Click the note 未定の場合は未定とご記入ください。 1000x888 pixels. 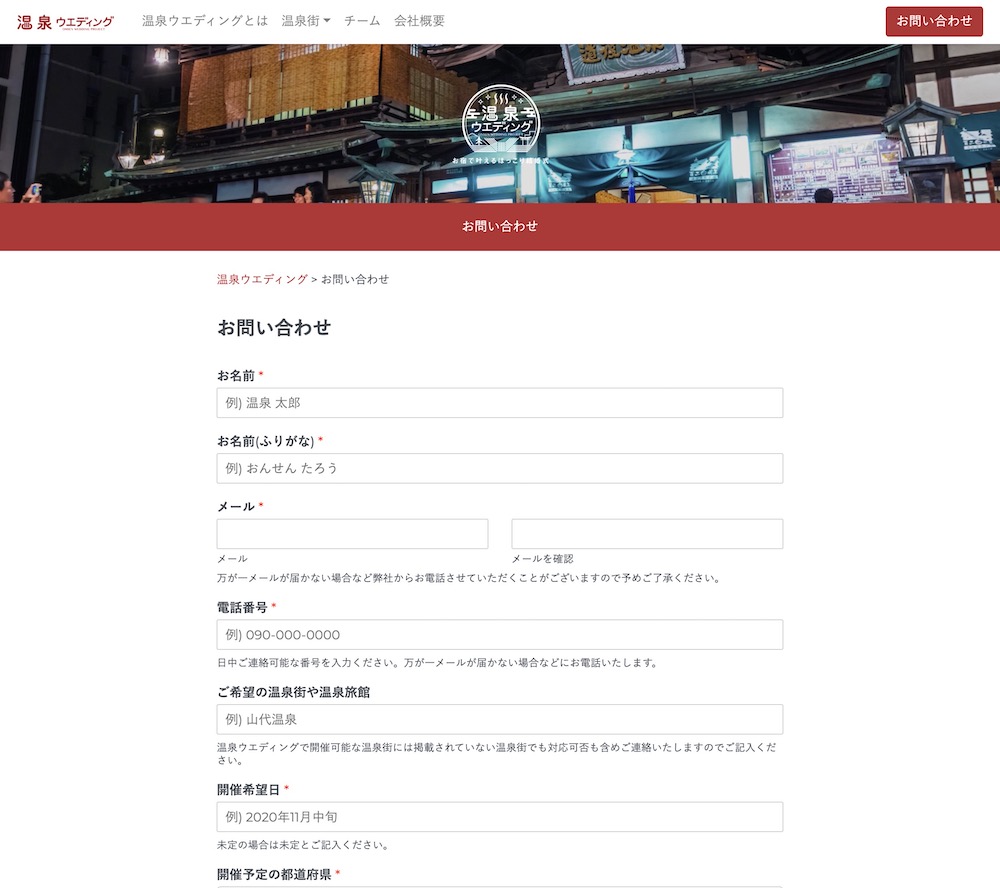303,845
